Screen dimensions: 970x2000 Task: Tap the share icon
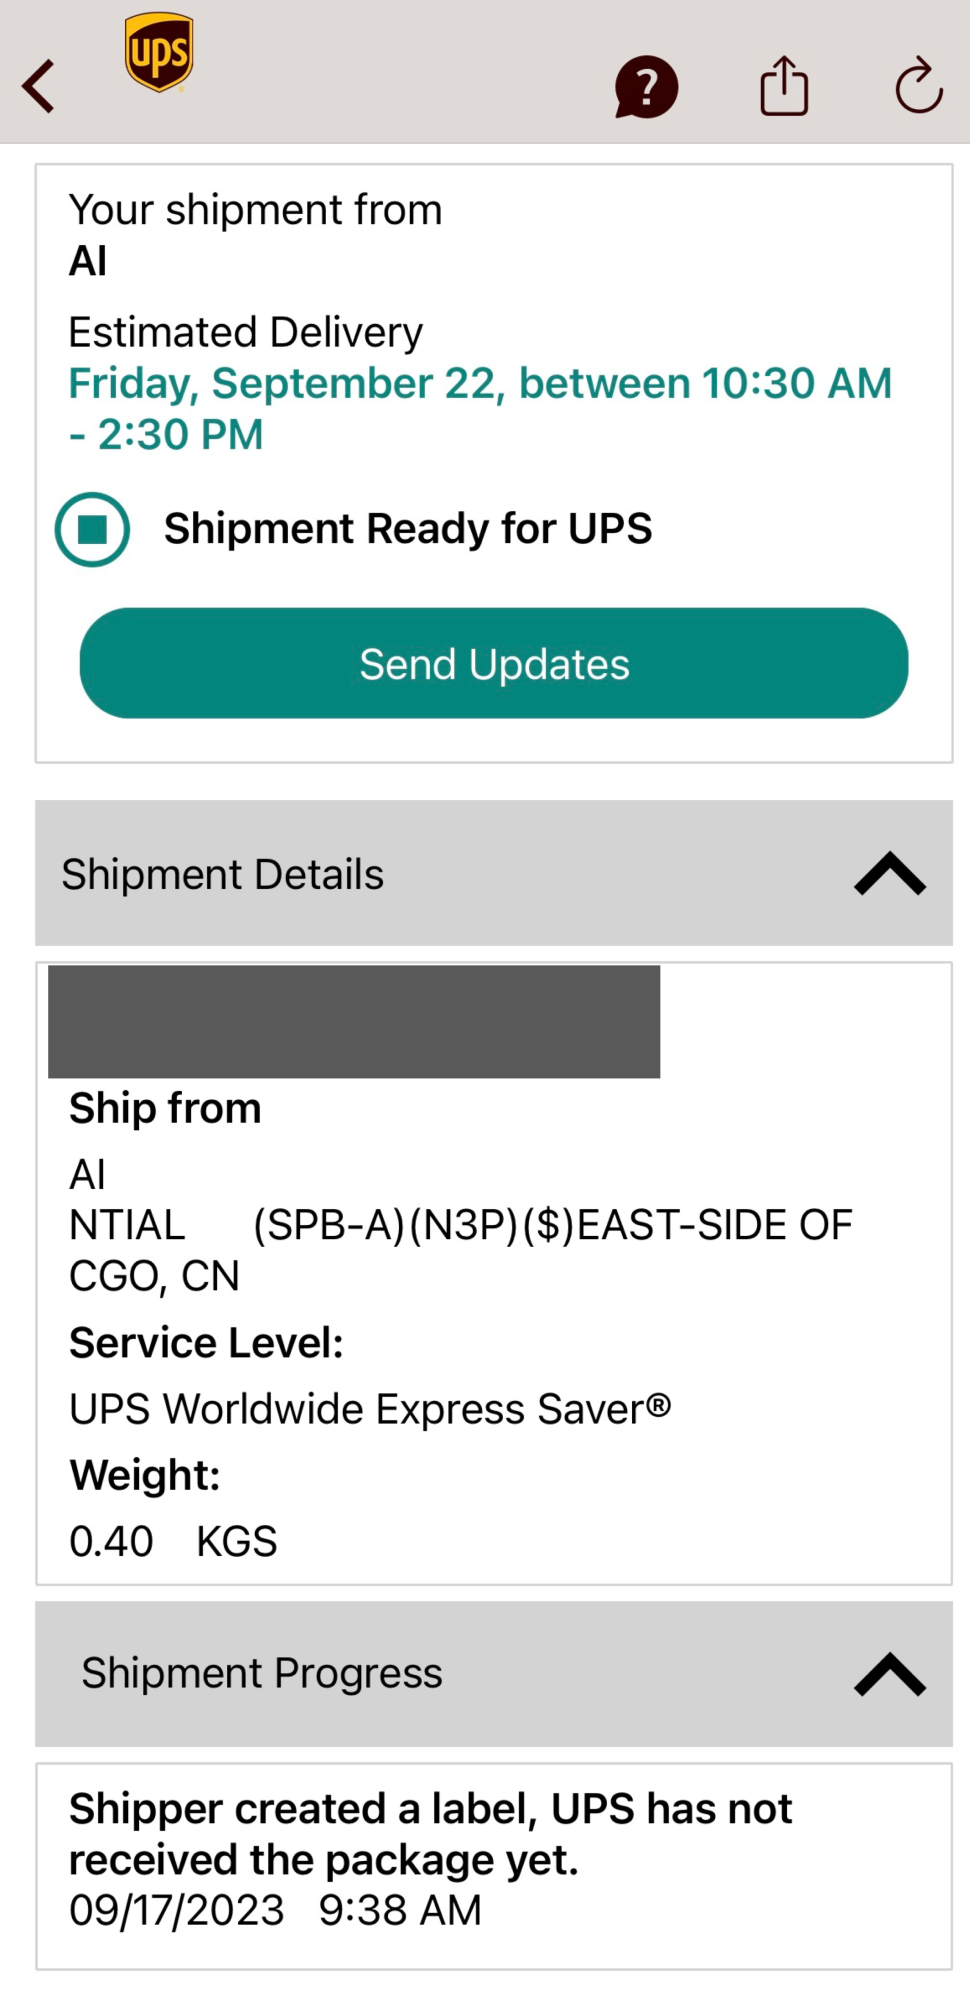click(784, 86)
